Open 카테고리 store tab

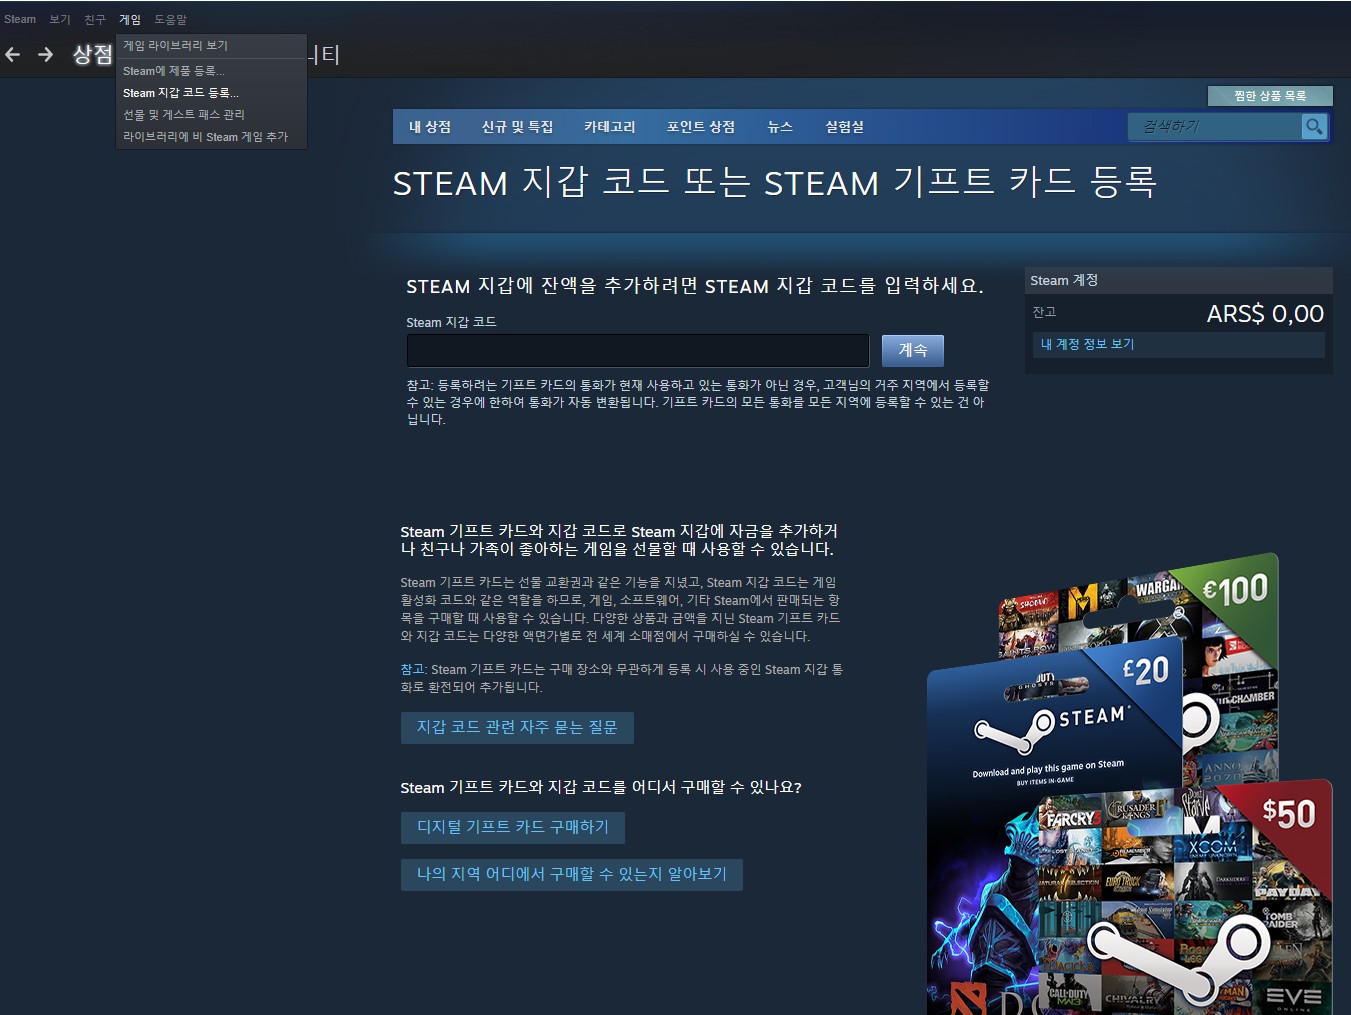tap(610, 127)
